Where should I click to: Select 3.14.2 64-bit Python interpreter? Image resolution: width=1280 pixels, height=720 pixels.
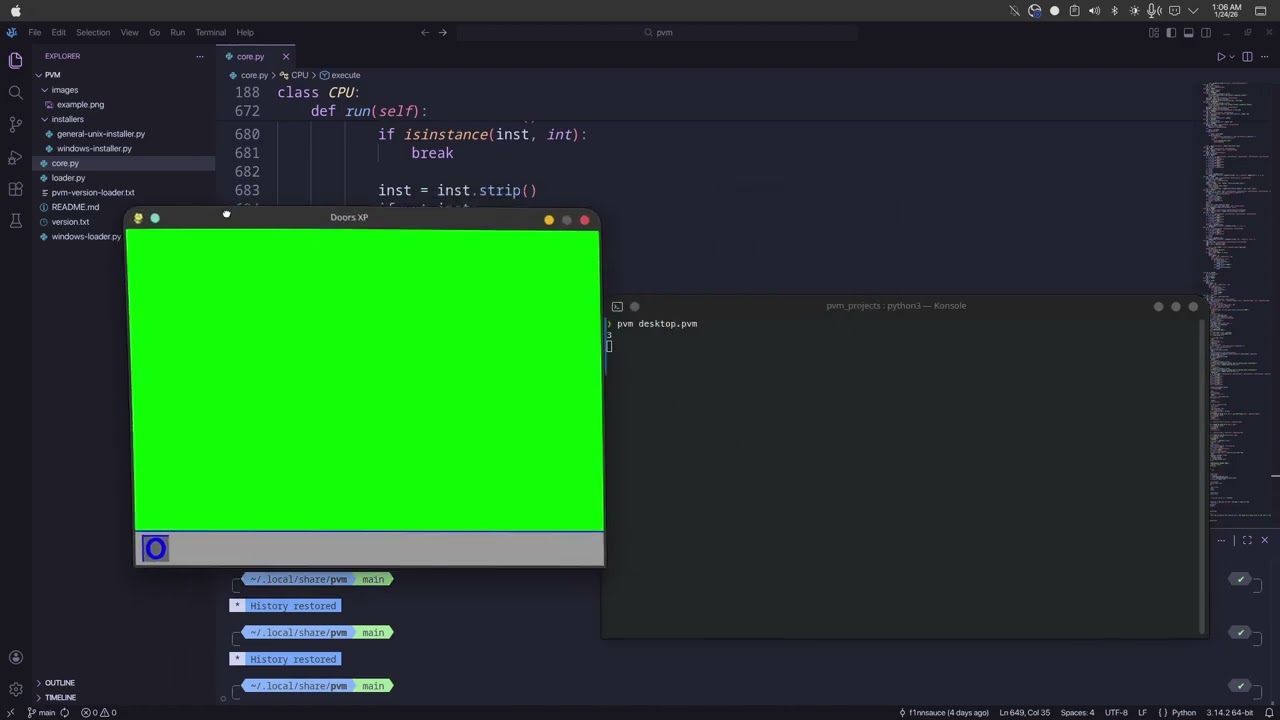1229,713
